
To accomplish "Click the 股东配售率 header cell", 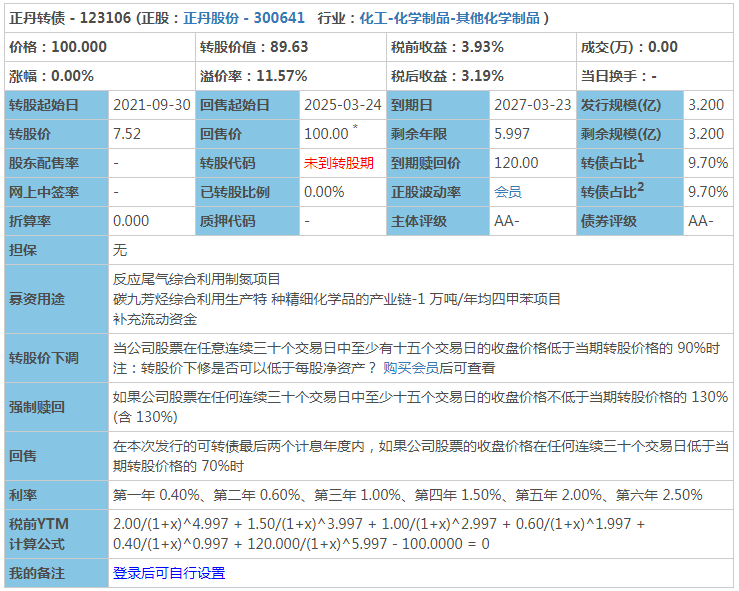I will [x=57, y=163].
